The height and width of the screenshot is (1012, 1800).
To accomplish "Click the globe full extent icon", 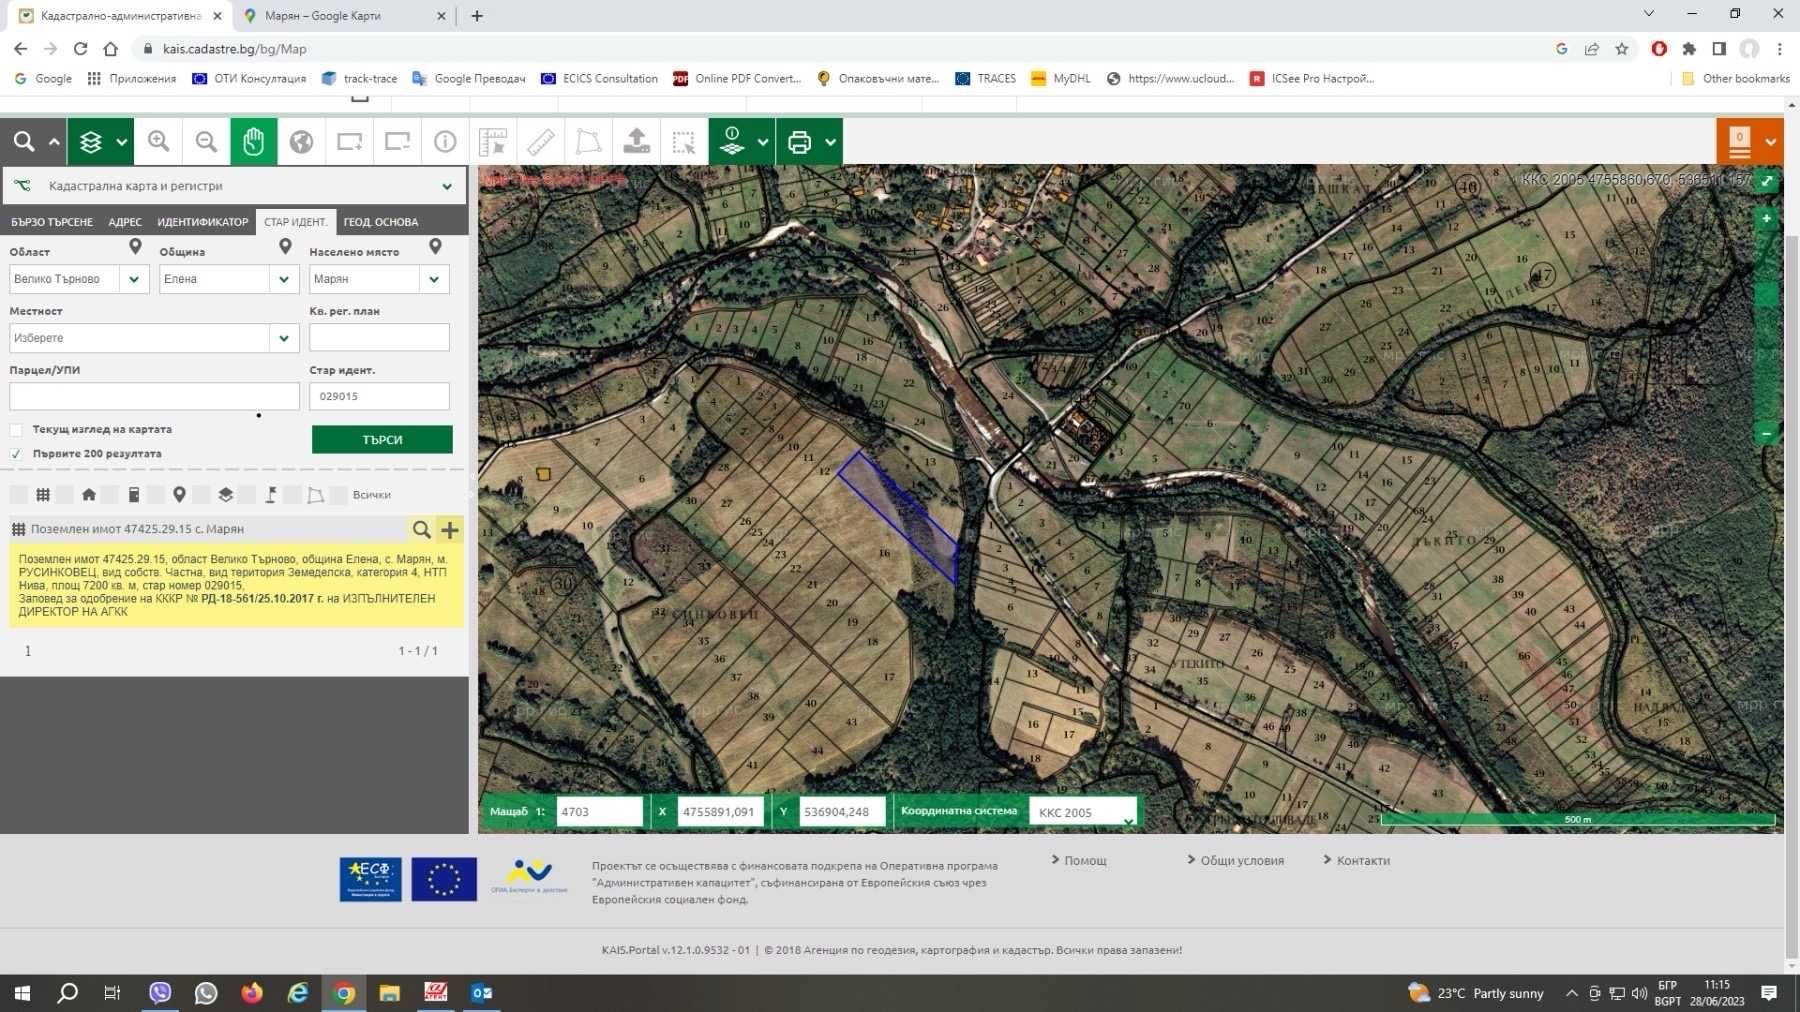I will 301,142.
